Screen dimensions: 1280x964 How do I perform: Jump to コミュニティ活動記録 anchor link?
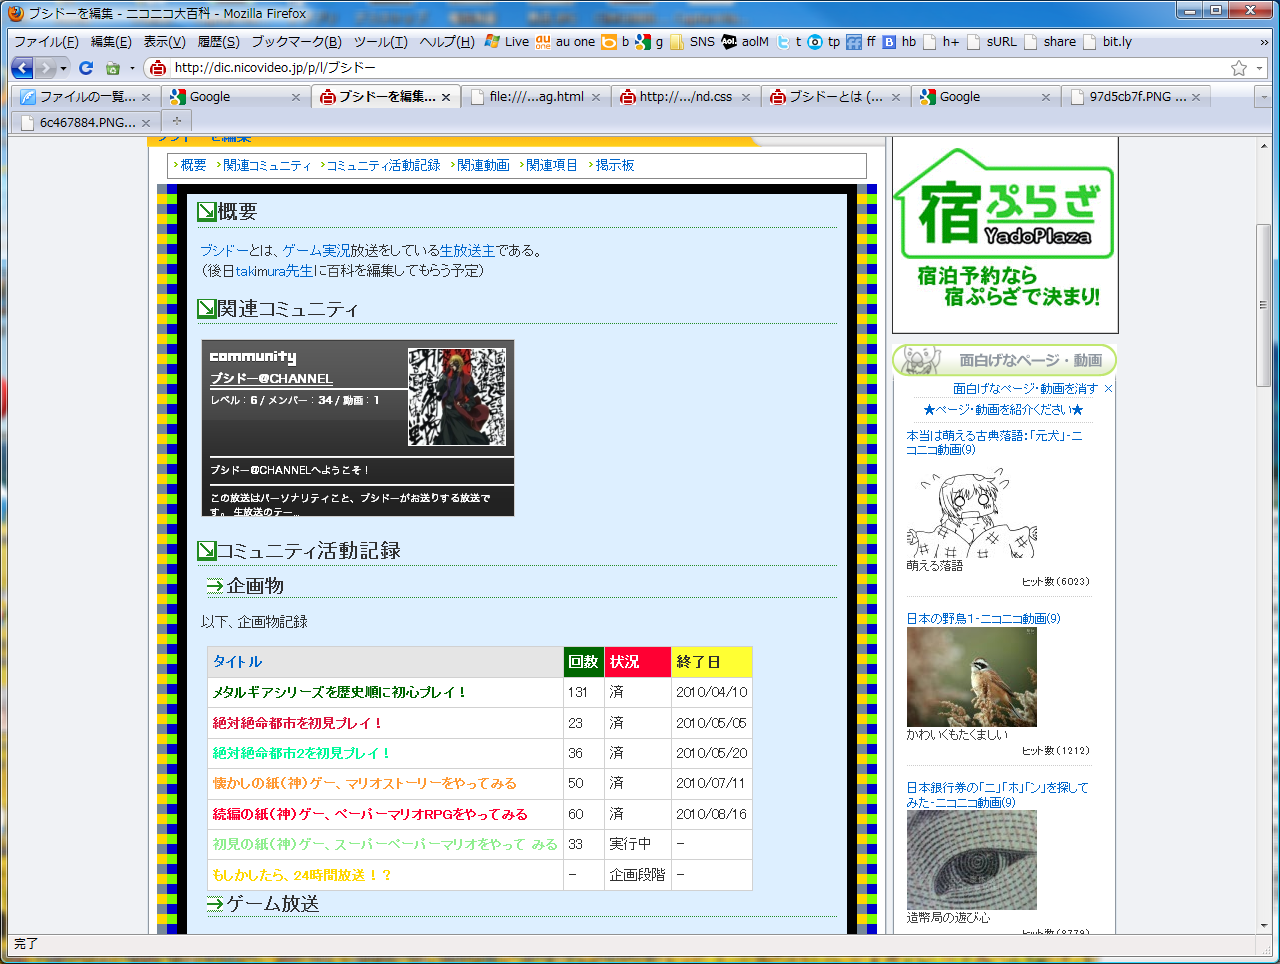[x=383, y=165]
